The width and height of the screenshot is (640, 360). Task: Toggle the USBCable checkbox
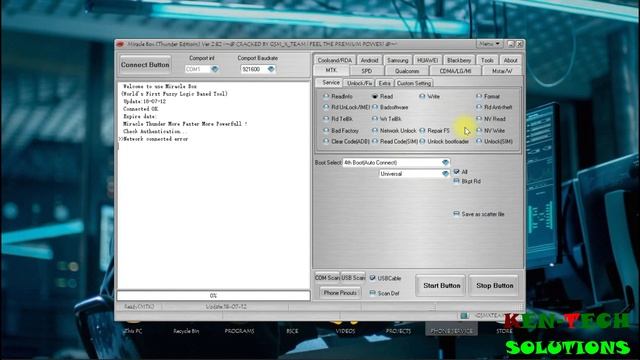(x=372, y=278)
